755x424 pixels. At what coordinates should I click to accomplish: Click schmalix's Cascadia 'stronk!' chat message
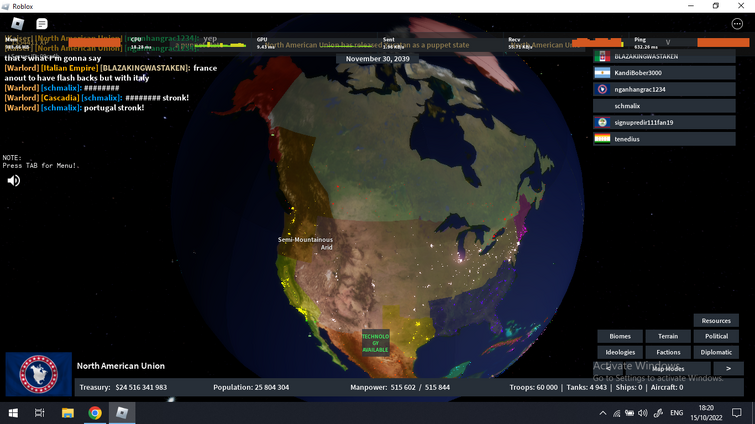96,98
